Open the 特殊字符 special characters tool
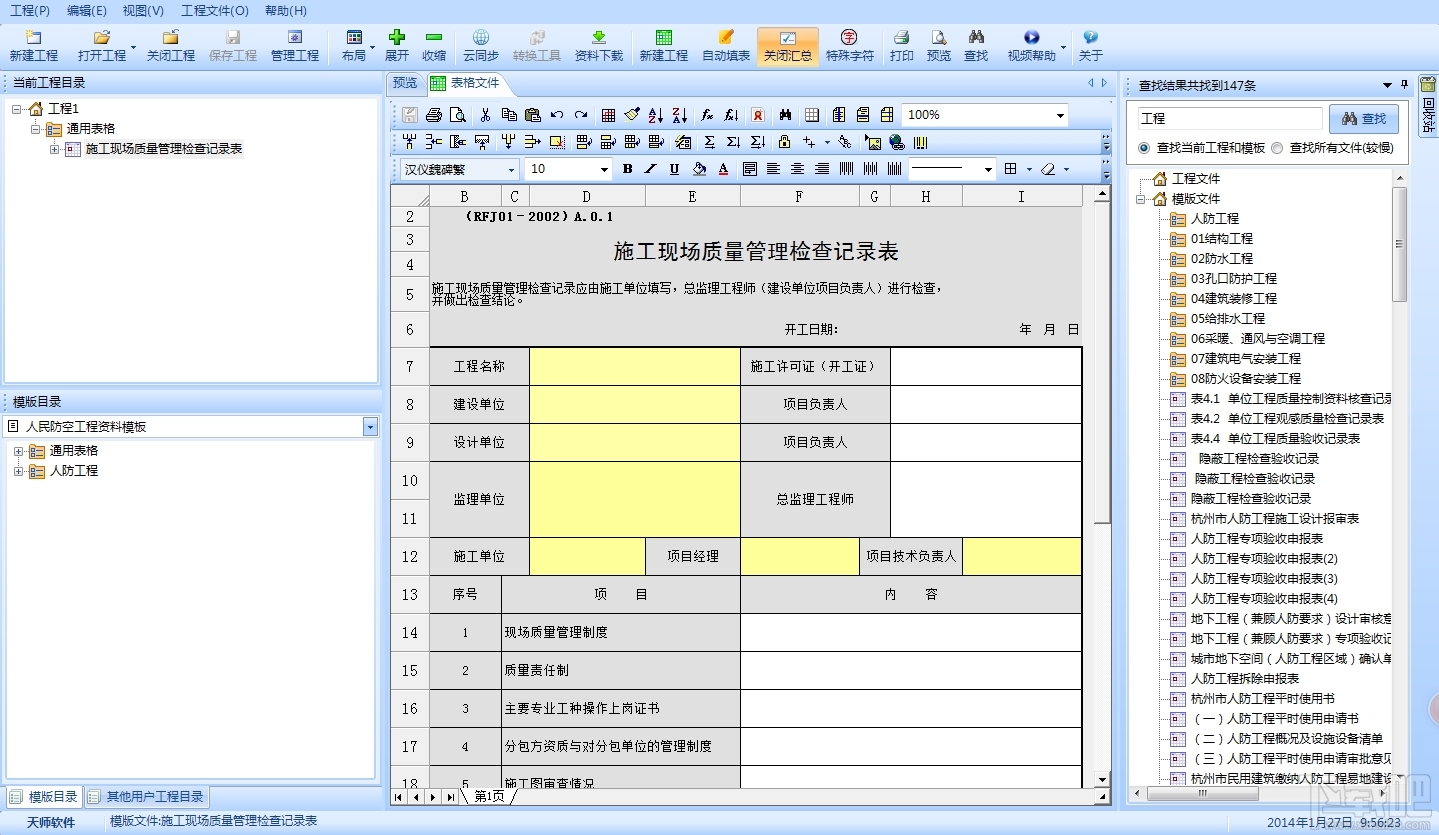The image size is (1439, 835). coord(849,46)
